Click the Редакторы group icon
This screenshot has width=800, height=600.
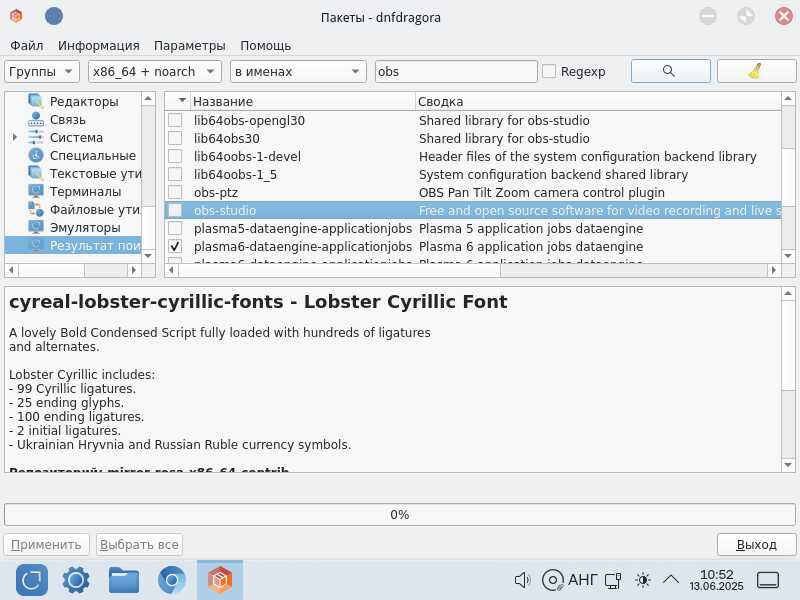[36, 101]
